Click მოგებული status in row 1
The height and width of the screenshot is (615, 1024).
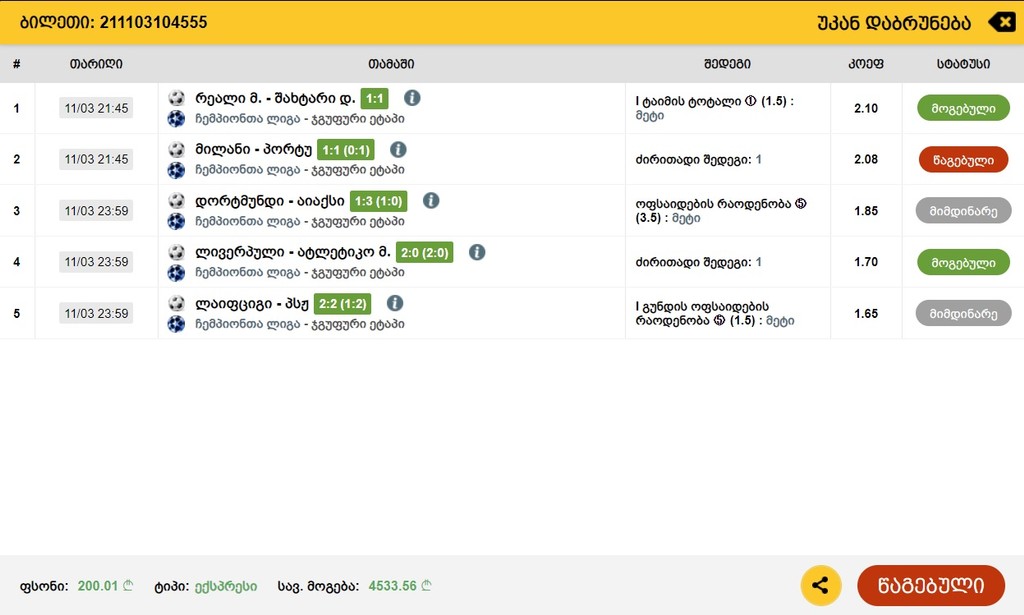coord(963,108)
